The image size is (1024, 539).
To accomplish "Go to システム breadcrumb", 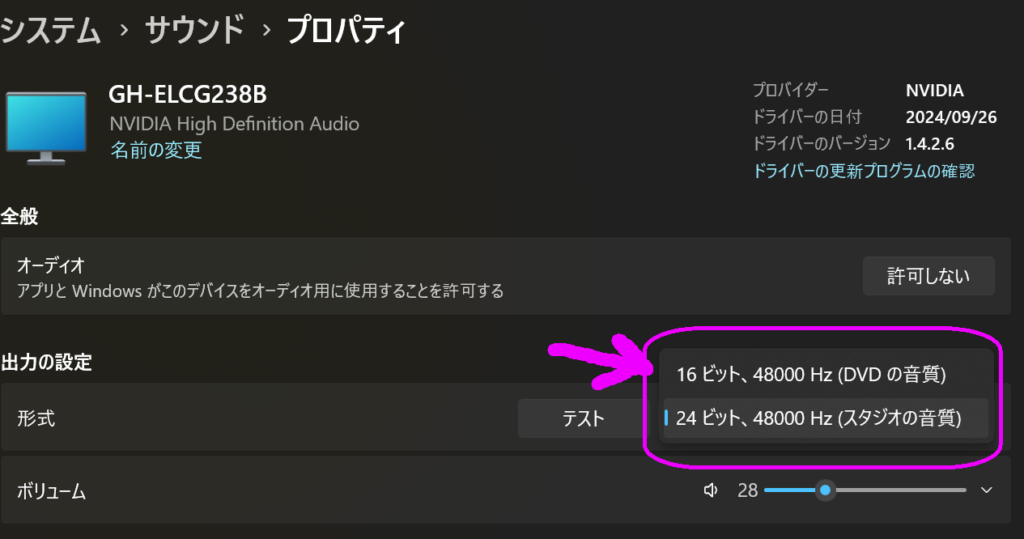I will (51, 30).
